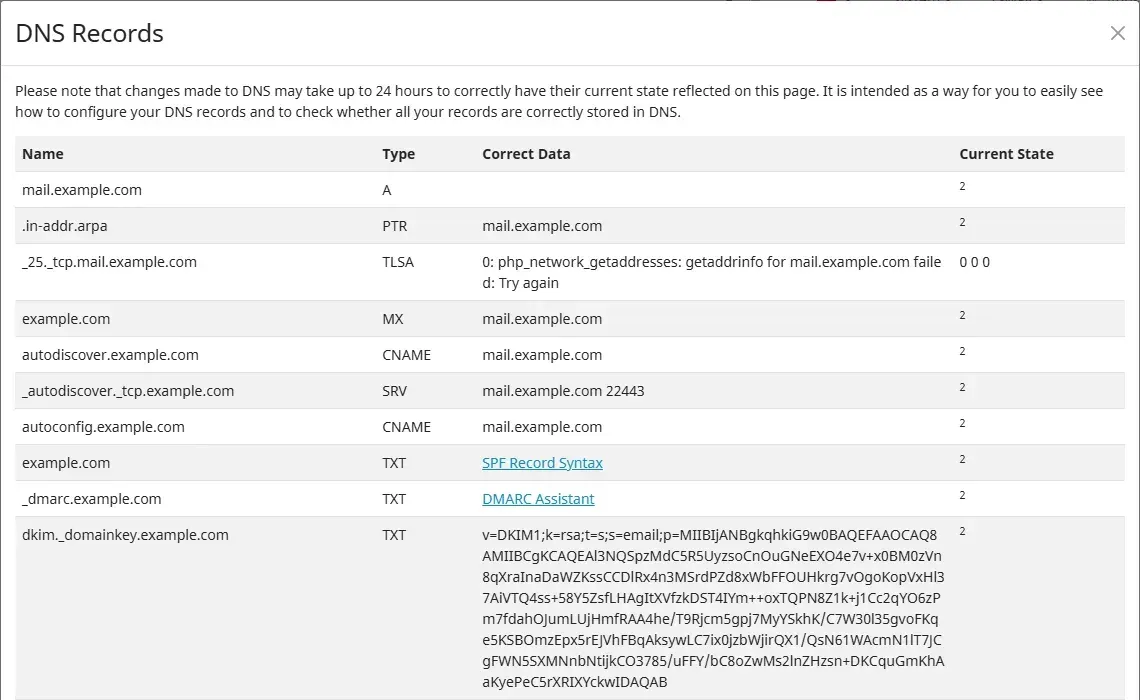Select the _dmarc.example.com record name
This screenshot has height=700, width=1140.
pos(92,499)
